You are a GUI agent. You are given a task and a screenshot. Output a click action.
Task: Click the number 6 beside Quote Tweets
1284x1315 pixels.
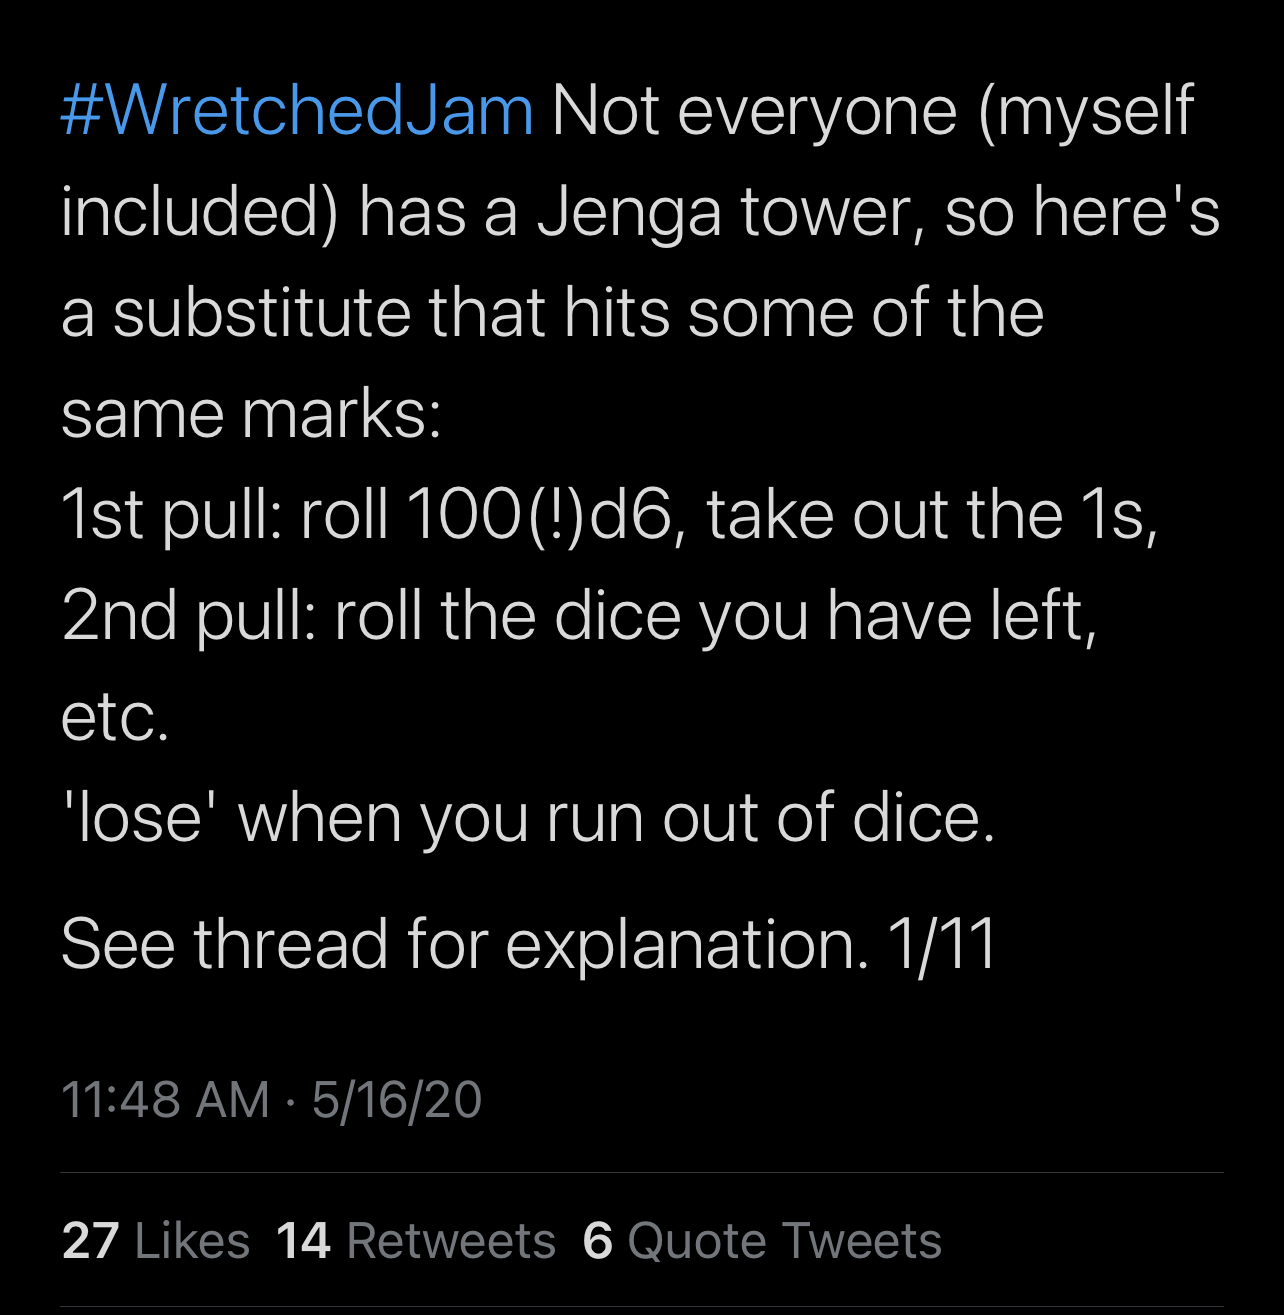tap(597, 1241)
